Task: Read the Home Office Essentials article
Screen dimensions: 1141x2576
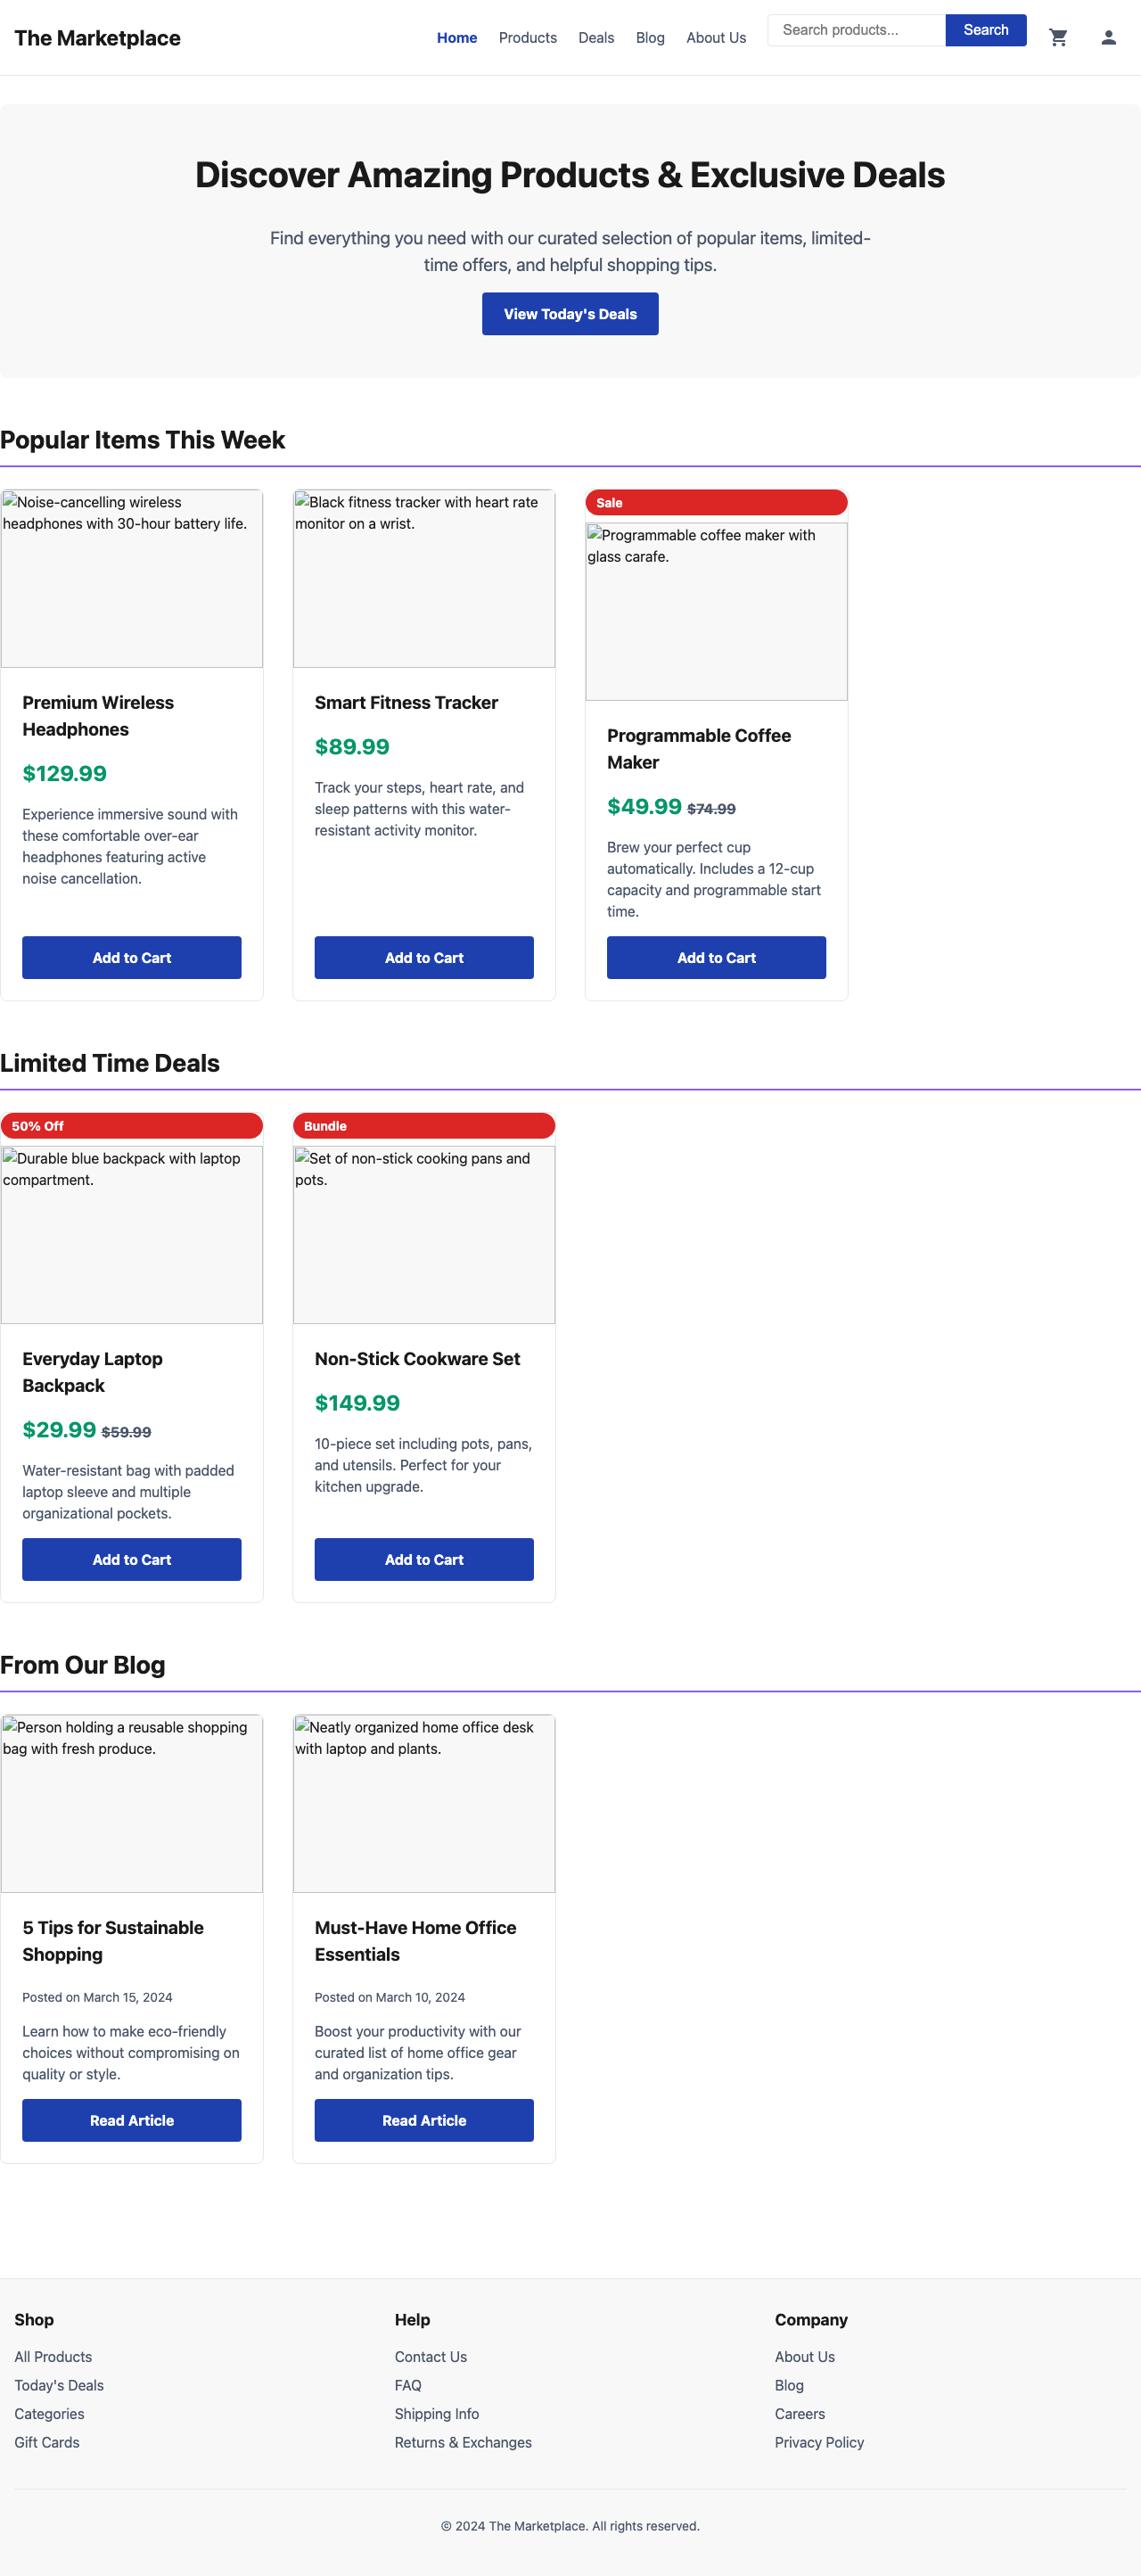Action: [x=424, y=2120]
